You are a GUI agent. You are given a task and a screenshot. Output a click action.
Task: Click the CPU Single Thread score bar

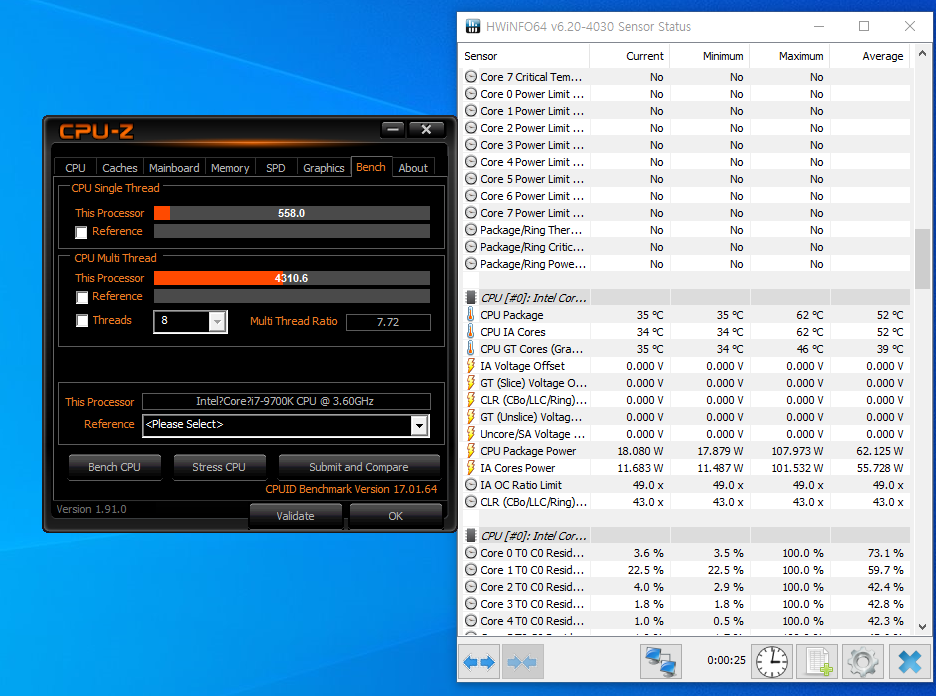point(292,213)
